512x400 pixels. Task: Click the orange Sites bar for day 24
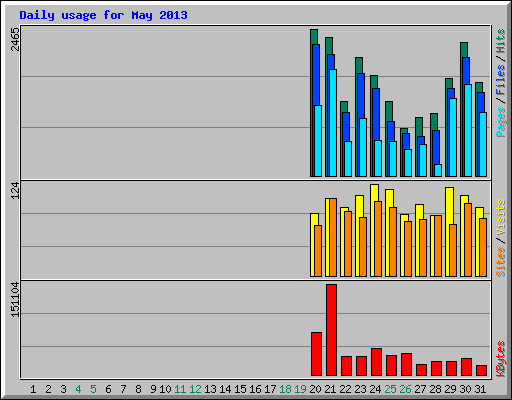click(x=378, y=239)
